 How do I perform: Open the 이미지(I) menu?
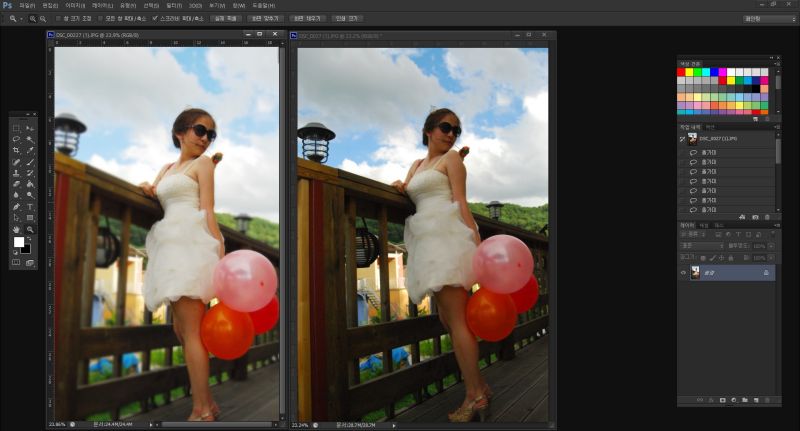tap(75, 5)
